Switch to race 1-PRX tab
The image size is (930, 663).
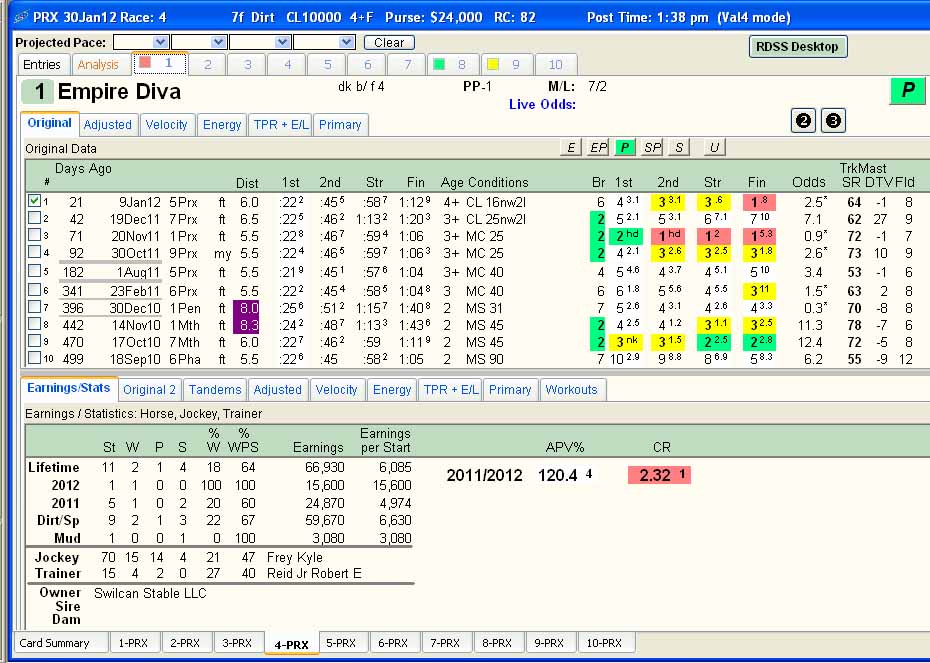point(133,643)
